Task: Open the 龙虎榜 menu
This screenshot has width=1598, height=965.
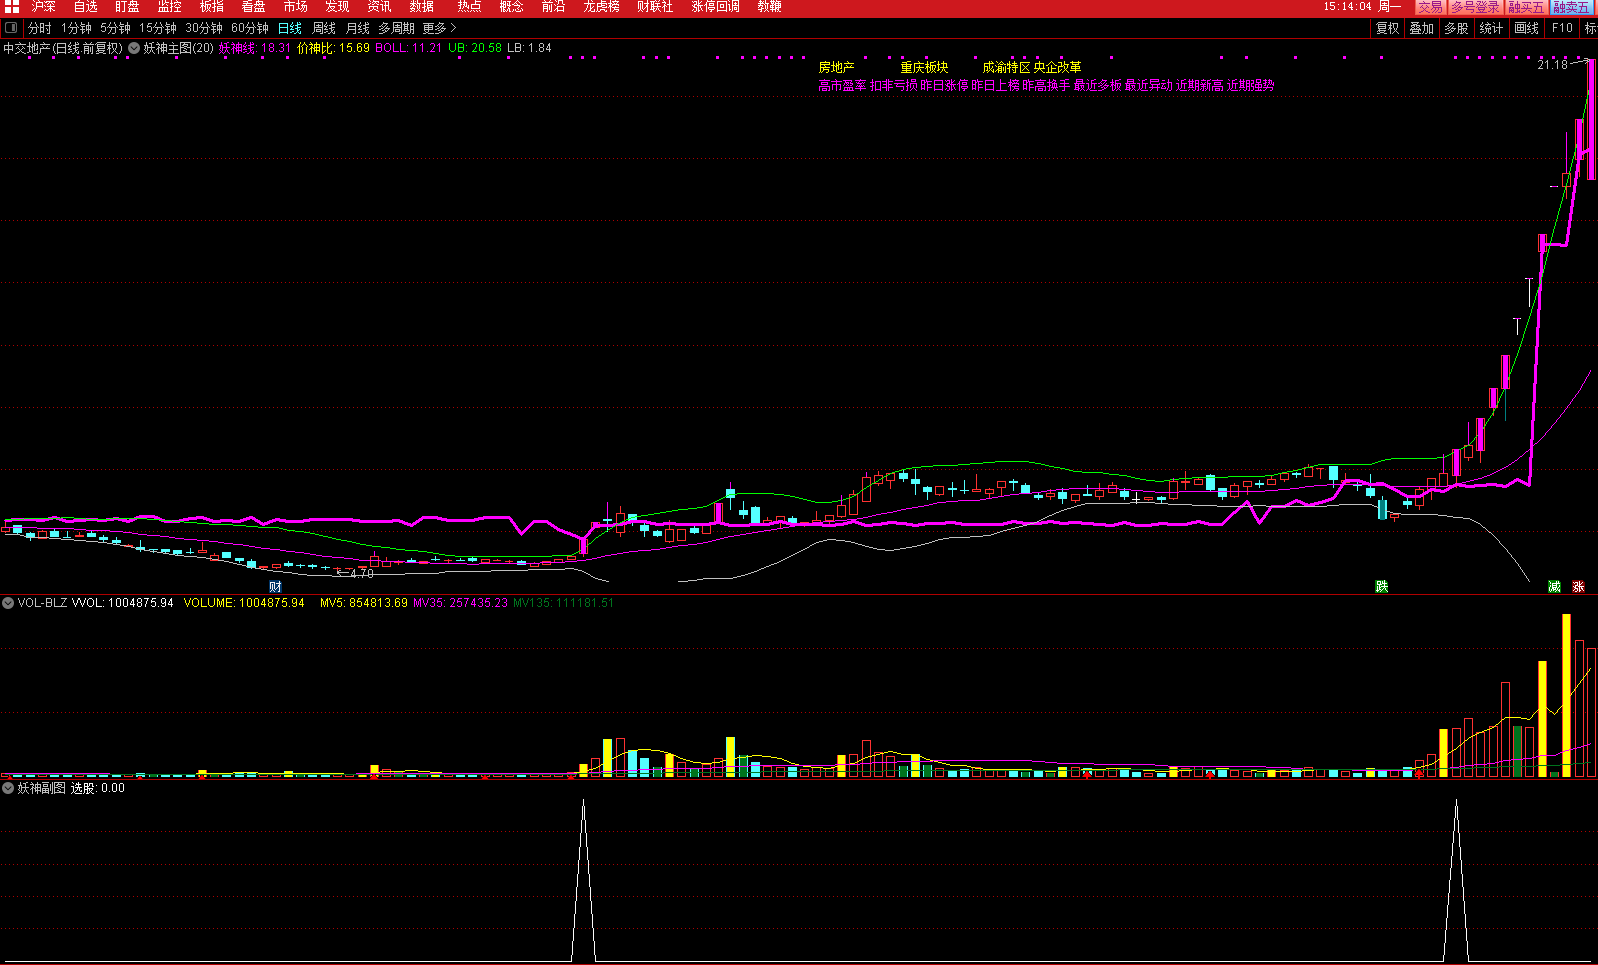Action: click(x=602, y=7)
